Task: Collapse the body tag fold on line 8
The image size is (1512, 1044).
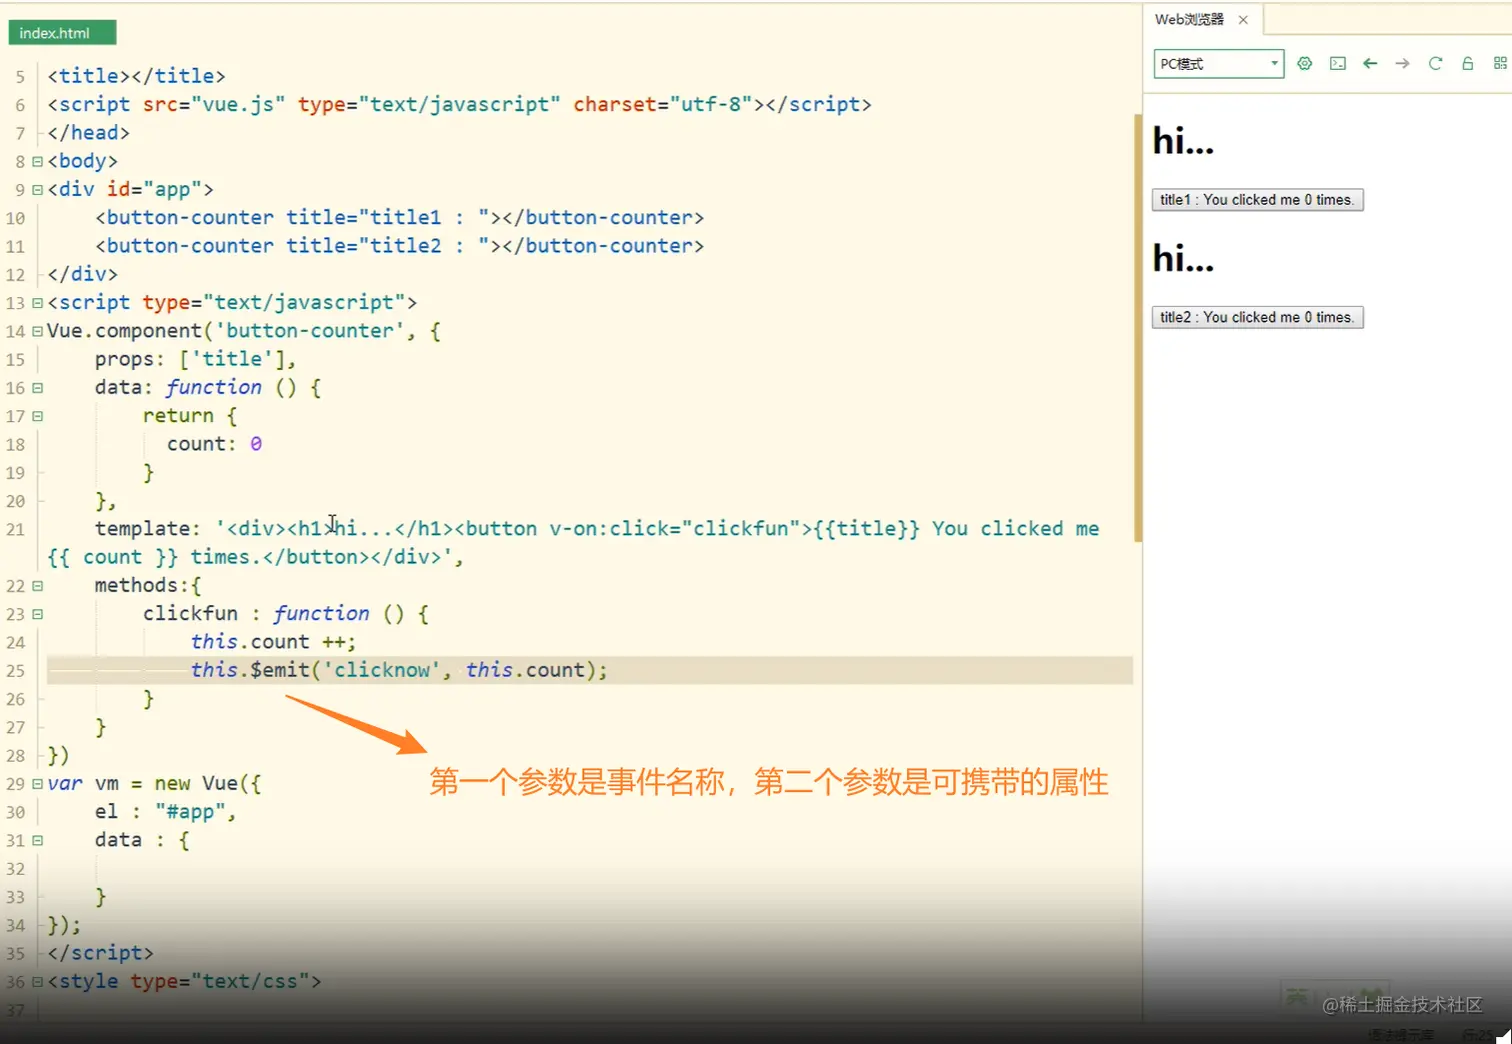Action: [37, 161]
